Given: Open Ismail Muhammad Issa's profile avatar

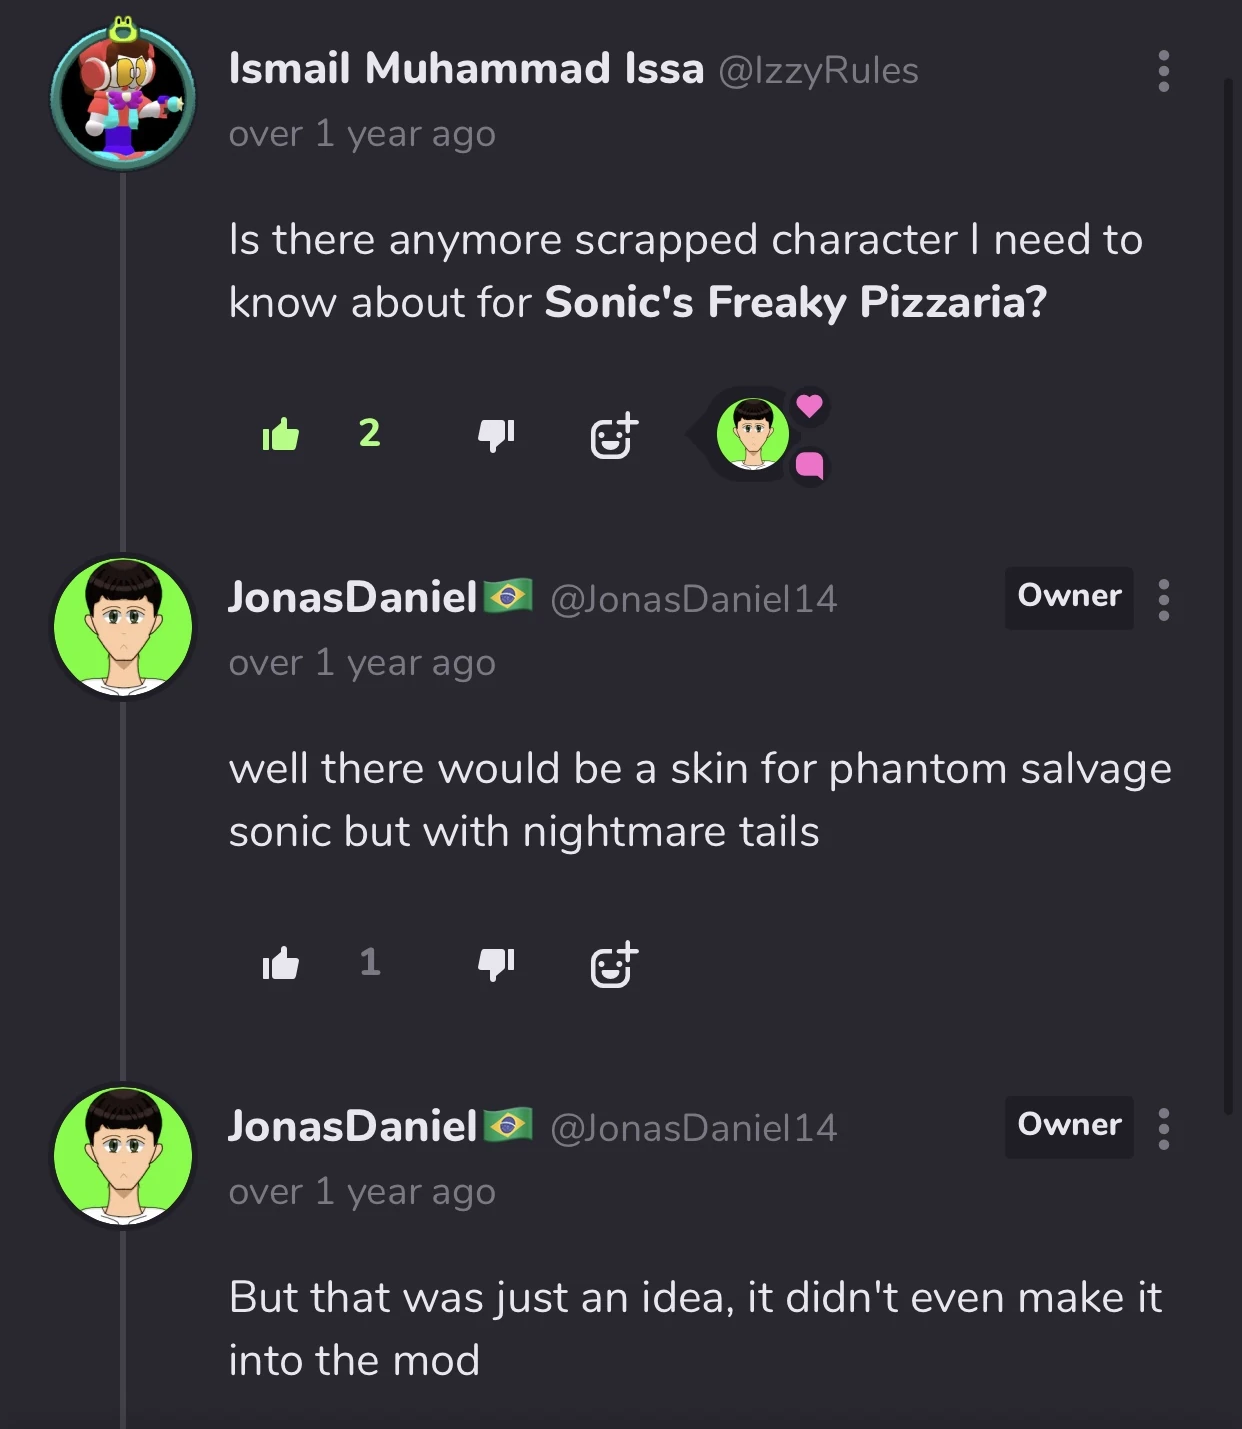Looking at the screenshot, I should point(123,97).
